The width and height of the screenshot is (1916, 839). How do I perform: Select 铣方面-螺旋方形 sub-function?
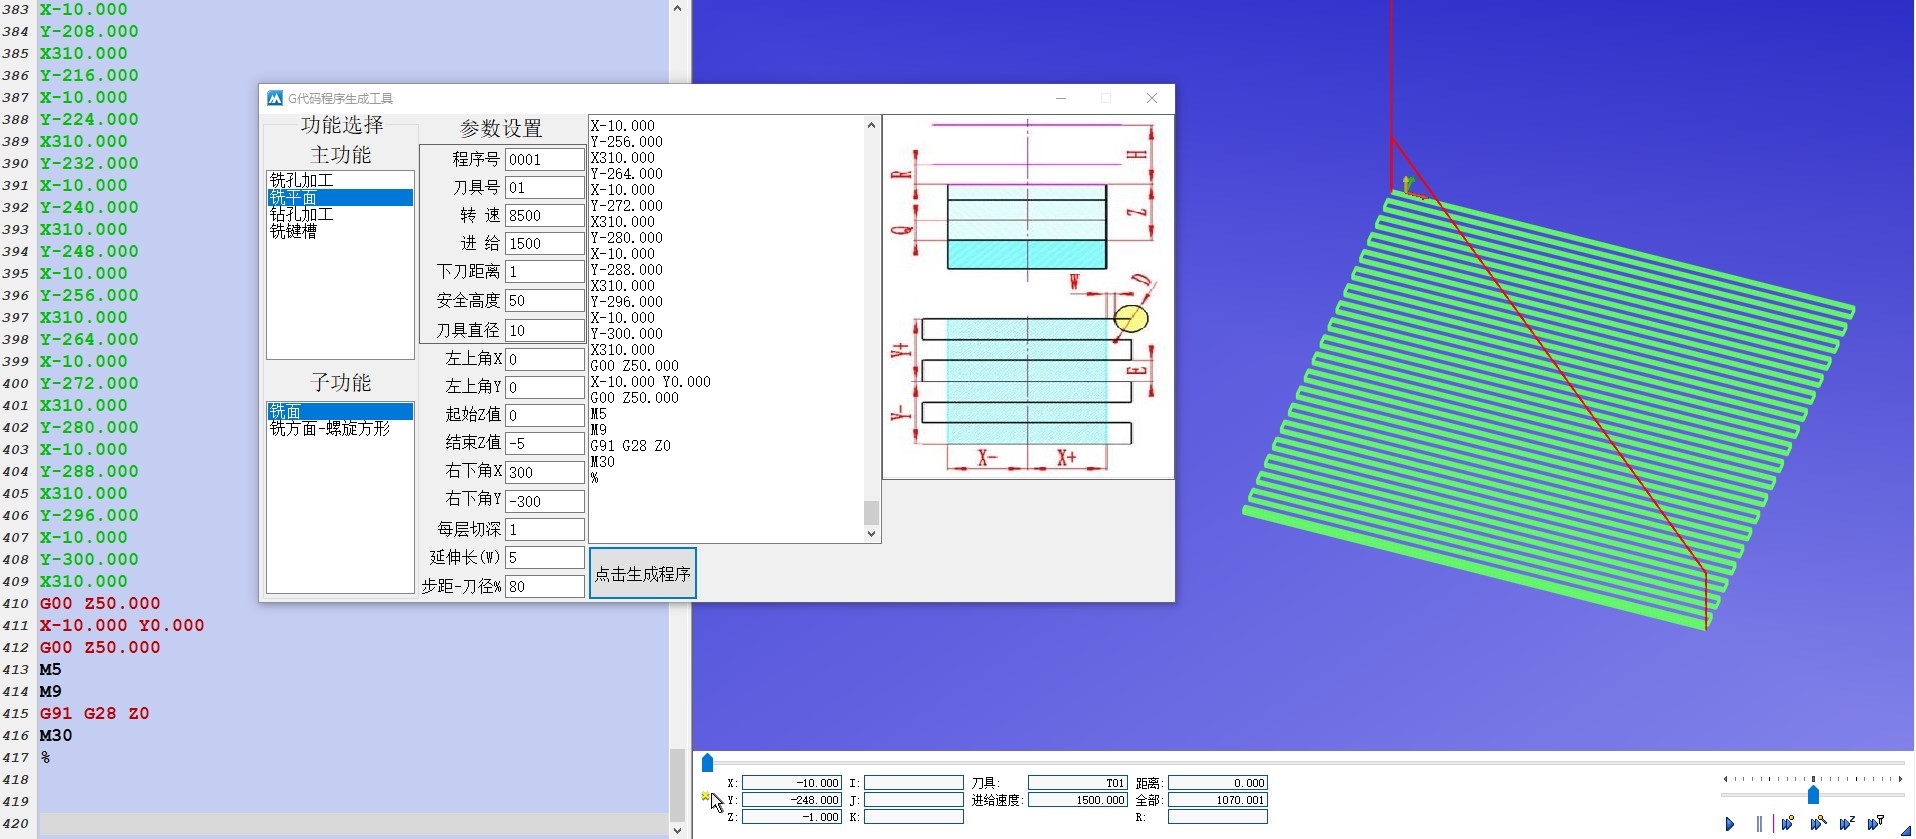pyautogui.click(x=330, y=428)
